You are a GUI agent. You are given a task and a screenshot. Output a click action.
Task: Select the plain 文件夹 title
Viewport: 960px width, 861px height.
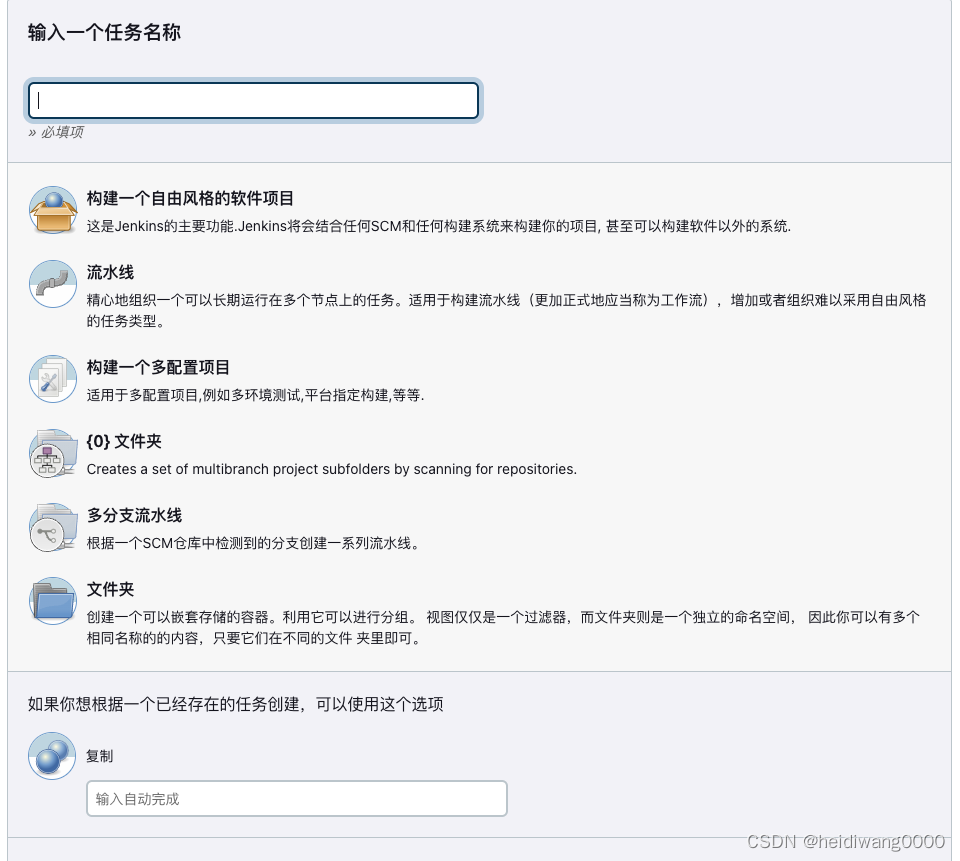(x=110, y=589)
